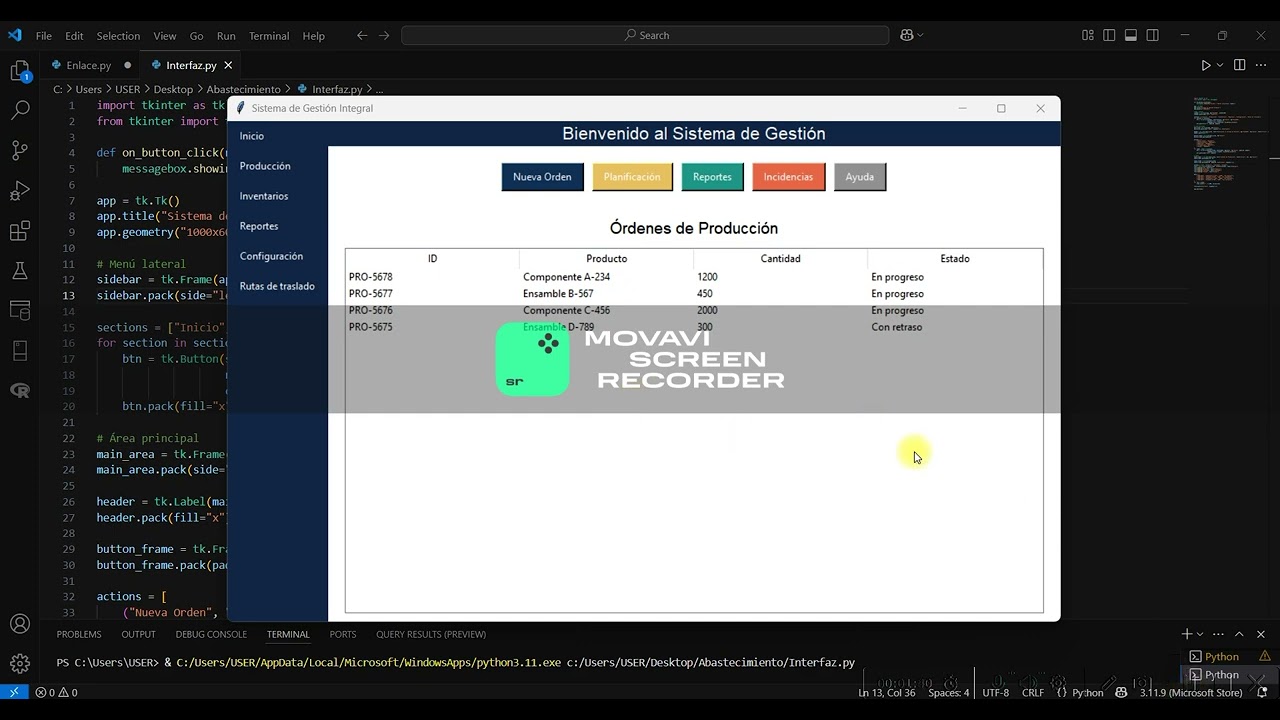Open the editor More Actions ellipsis
The width and height of the screenshot is (1280, 720).
[x=1261, y=65]
